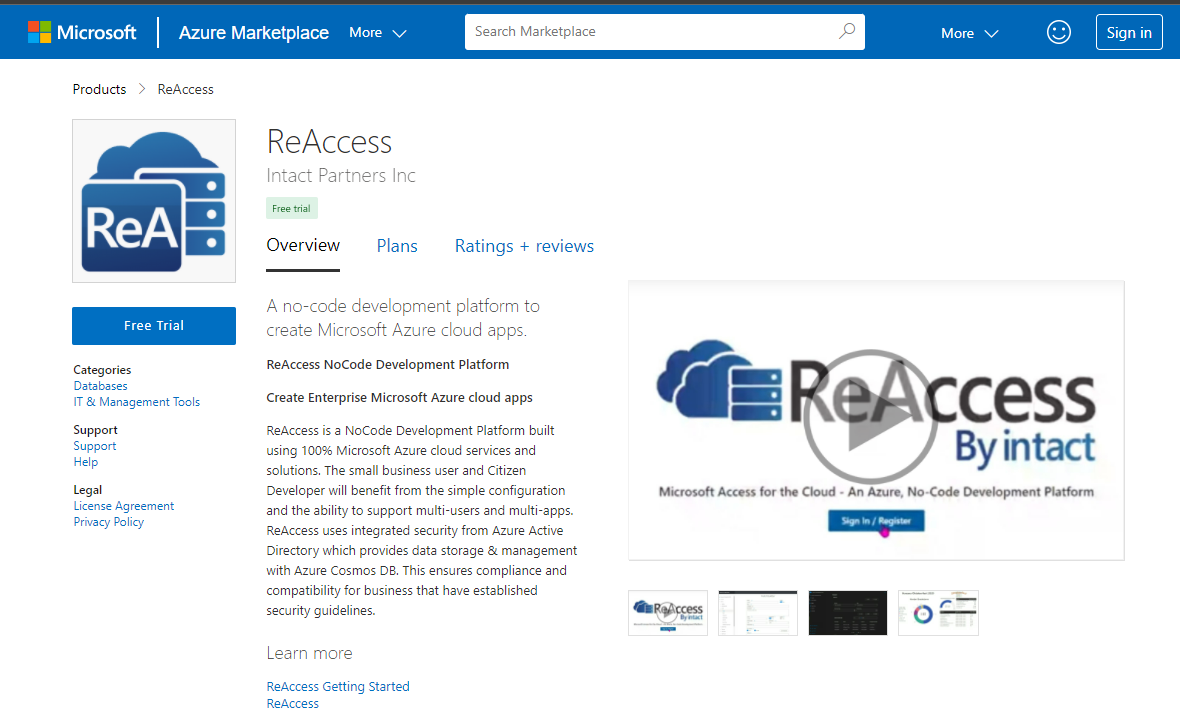
Task: Switch to the Plans tab
Action: coord(397,245)
